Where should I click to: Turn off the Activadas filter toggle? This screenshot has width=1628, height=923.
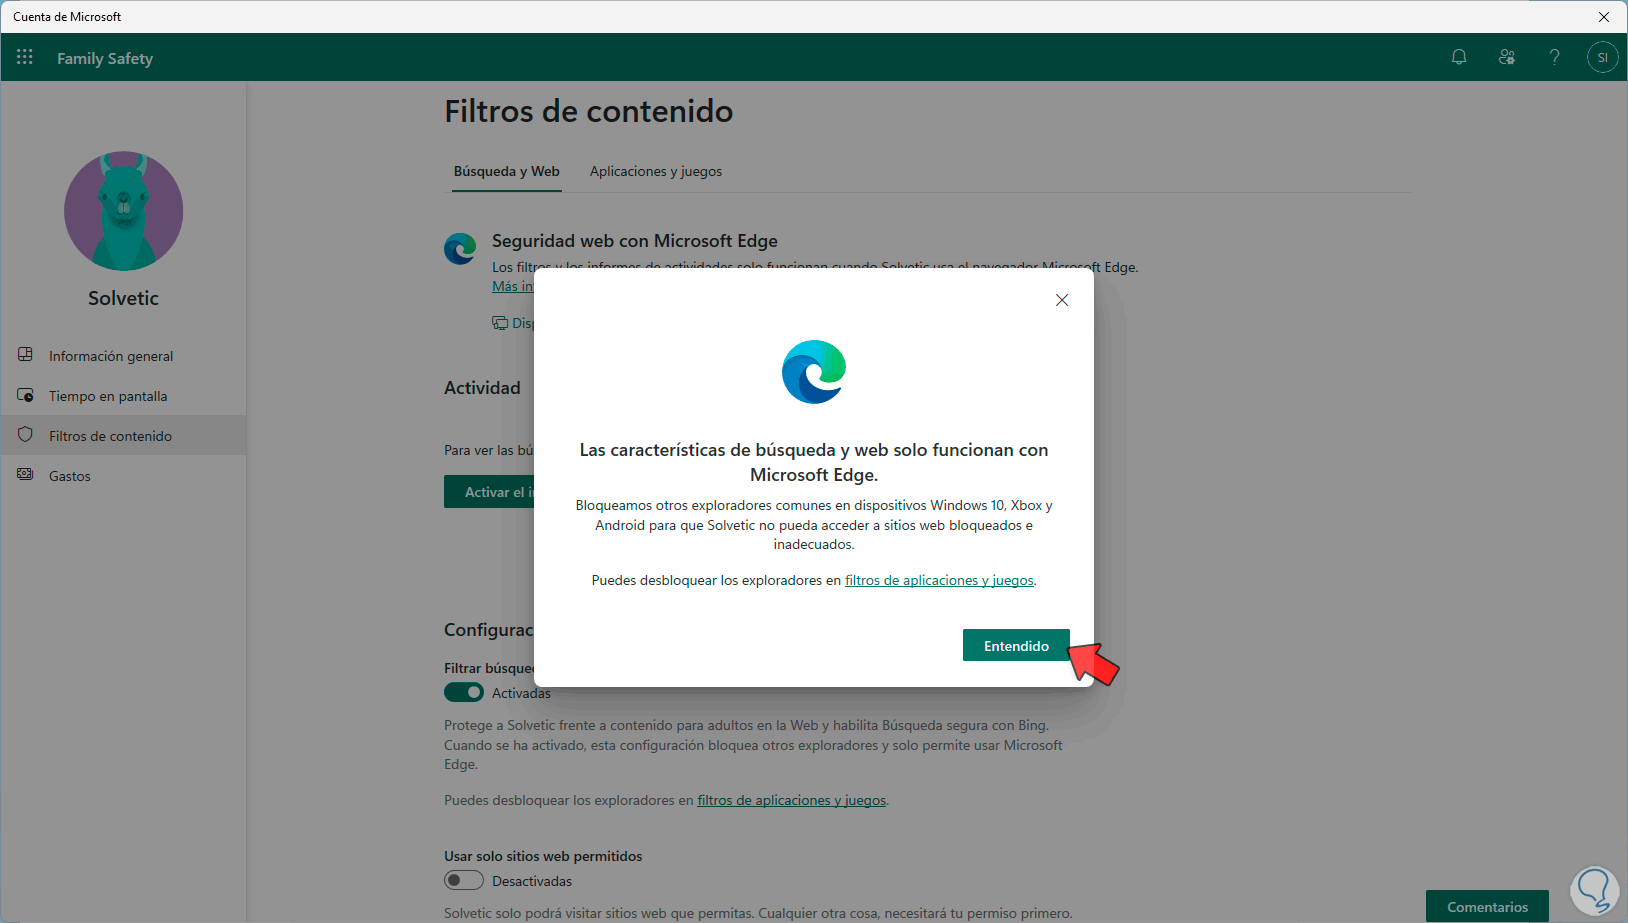(464, 692)
